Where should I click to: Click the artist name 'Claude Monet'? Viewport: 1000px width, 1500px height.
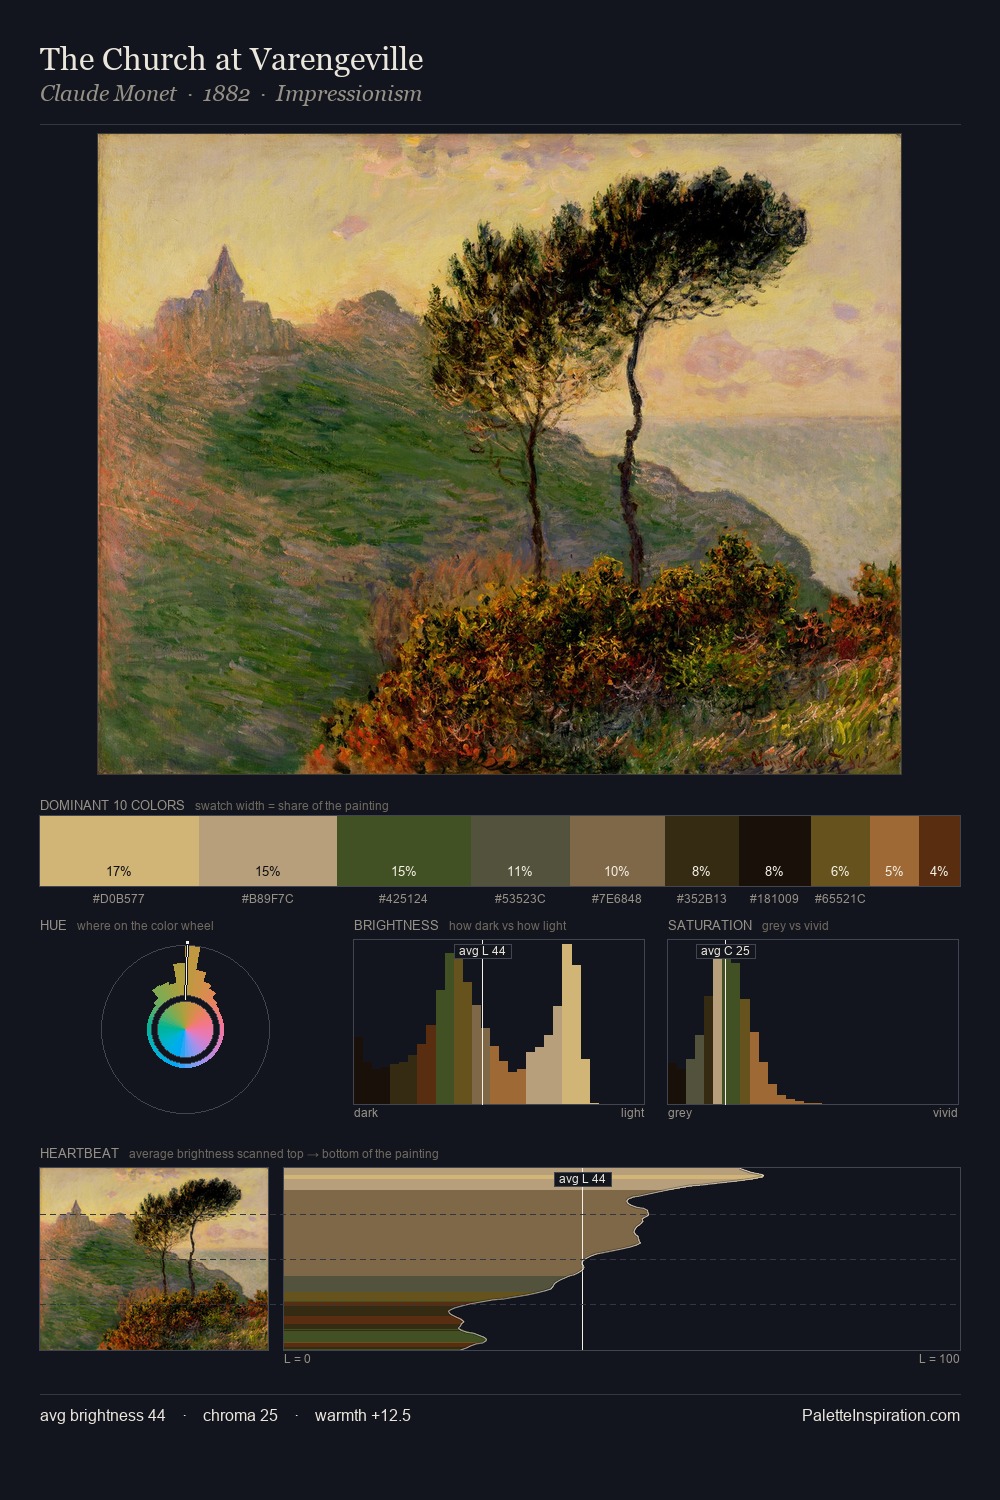pos(108,94)
